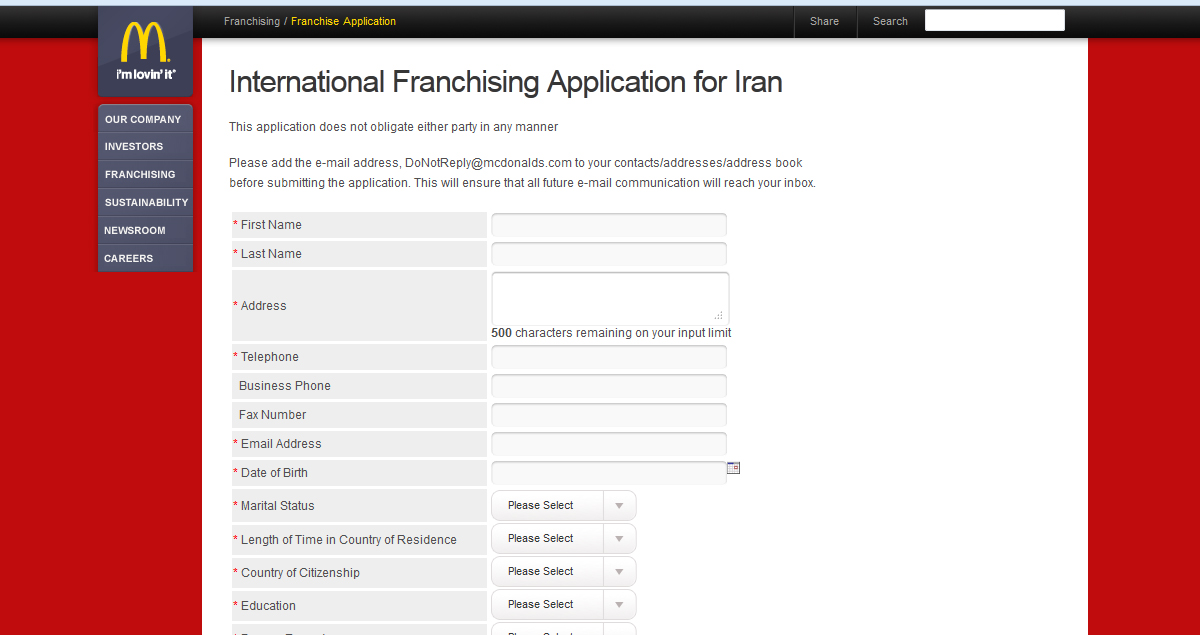Click the Franchise Application breadcrumb link

[343, 21]
